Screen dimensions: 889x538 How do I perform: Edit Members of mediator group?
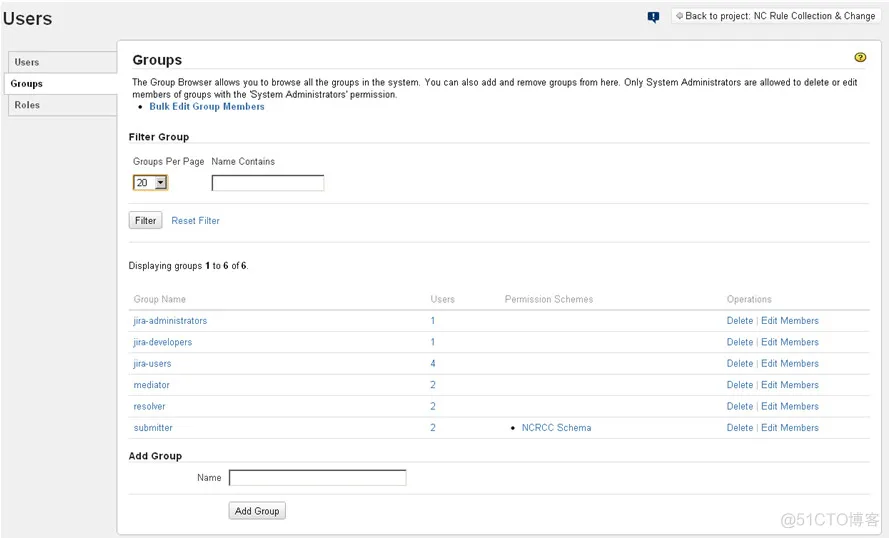tap(790, 385)
